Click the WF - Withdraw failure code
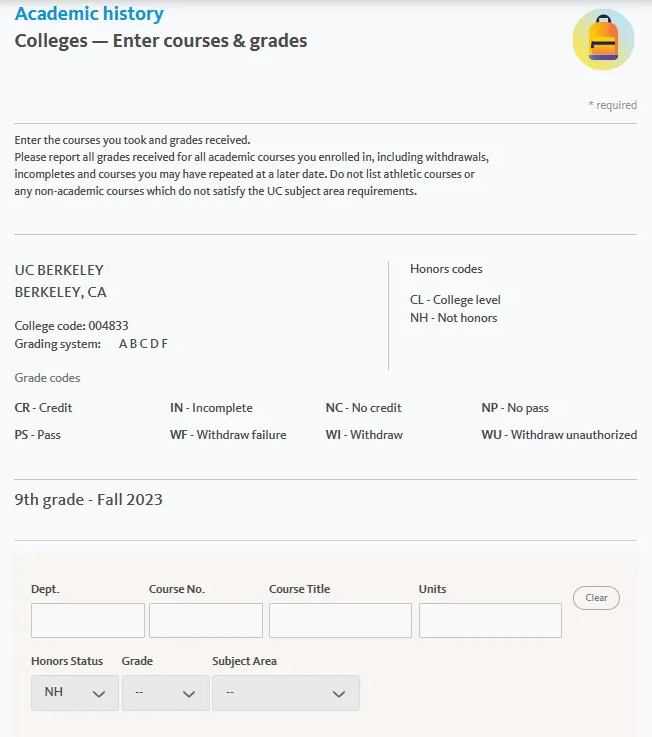This screenshot has height=737, width=652. point(228,435)
